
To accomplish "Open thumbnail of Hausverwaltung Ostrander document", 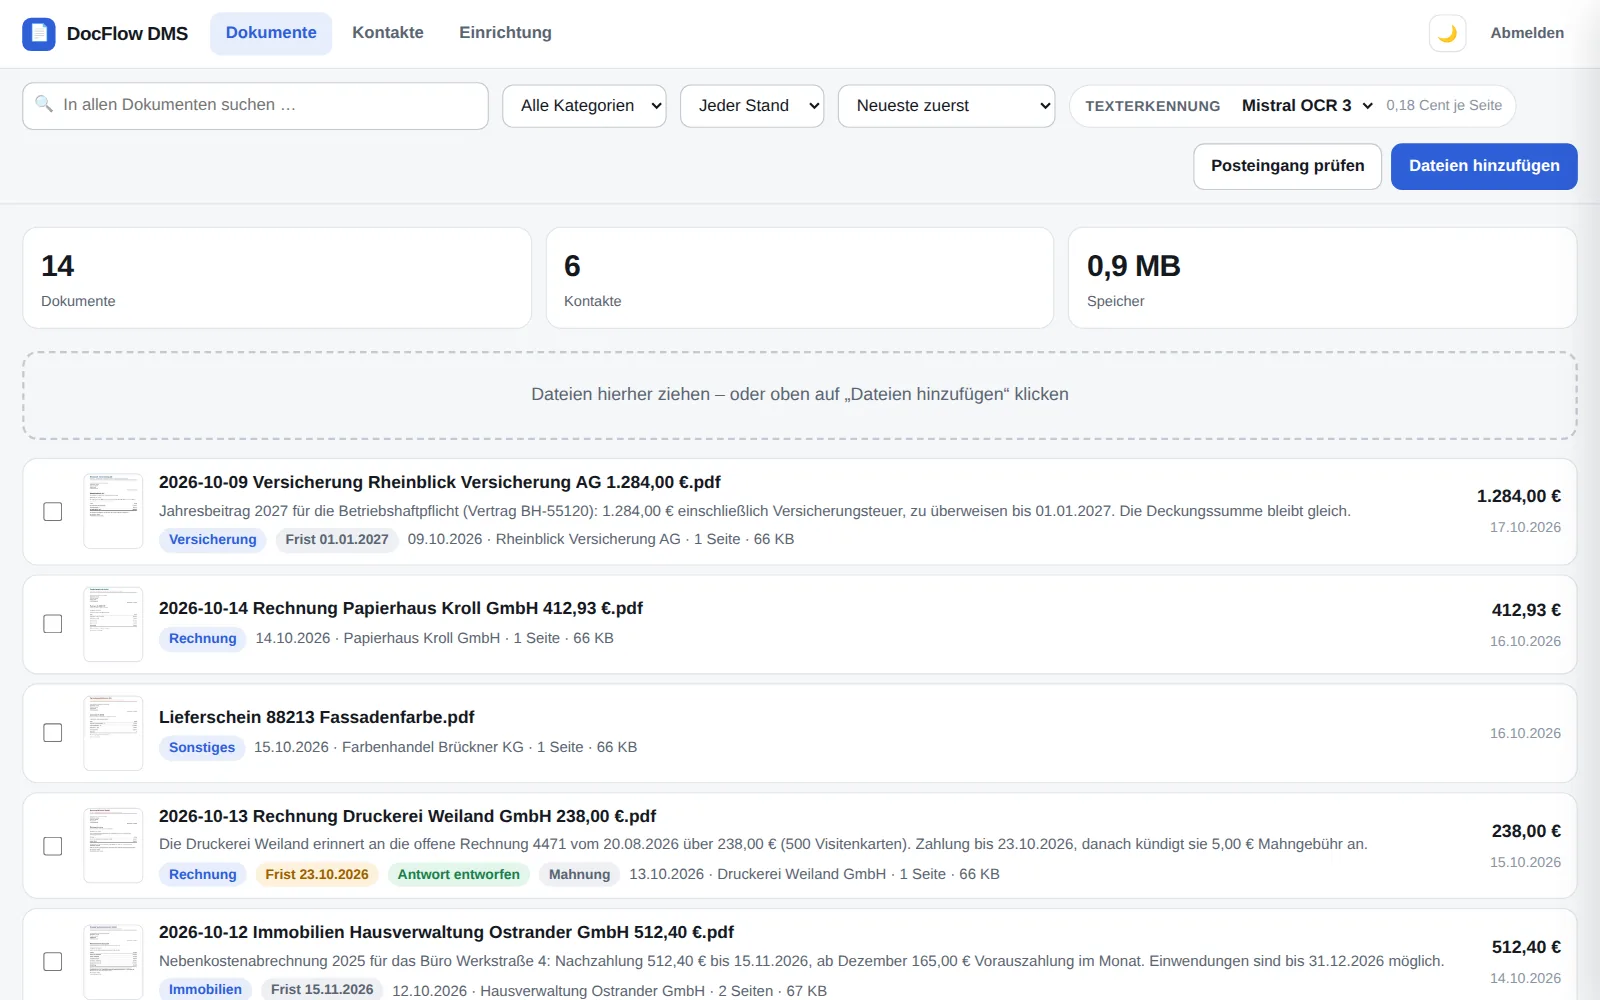I will click(113, 961).
